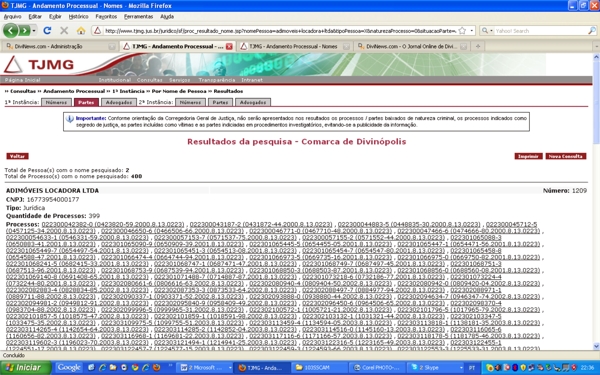Screen dimensions: 600x375
Task: Select 2ª Instância Advogados tab
Action: (x=253, y=102)
